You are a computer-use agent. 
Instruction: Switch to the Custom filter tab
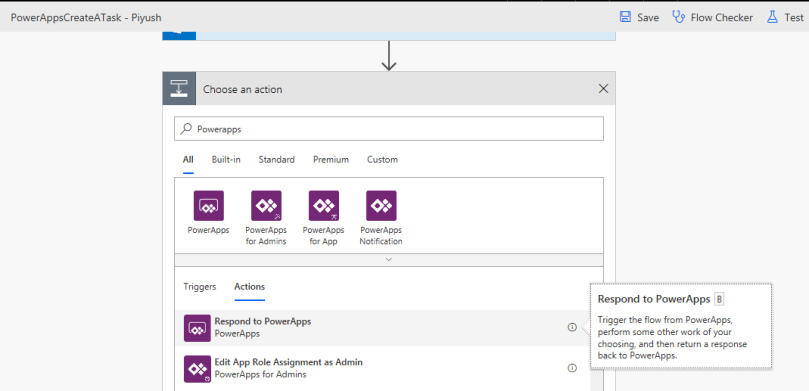point(382,159)
